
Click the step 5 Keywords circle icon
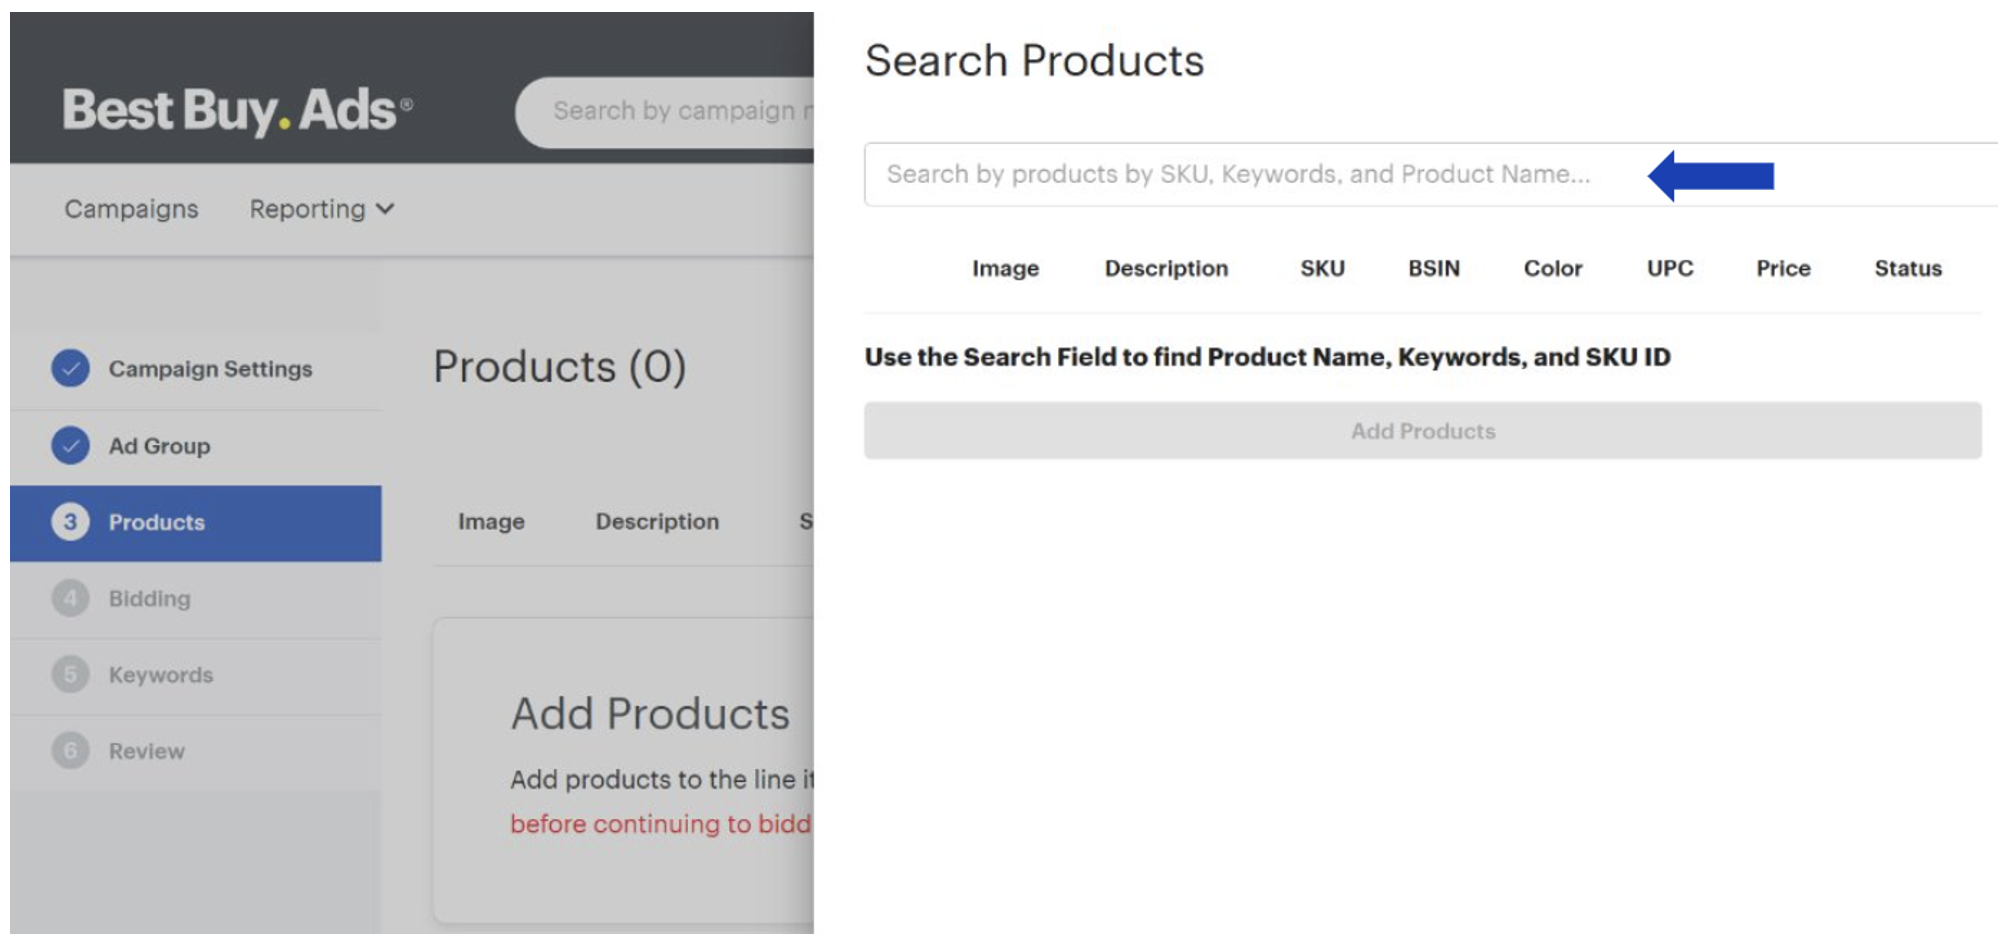click(70, 675)
